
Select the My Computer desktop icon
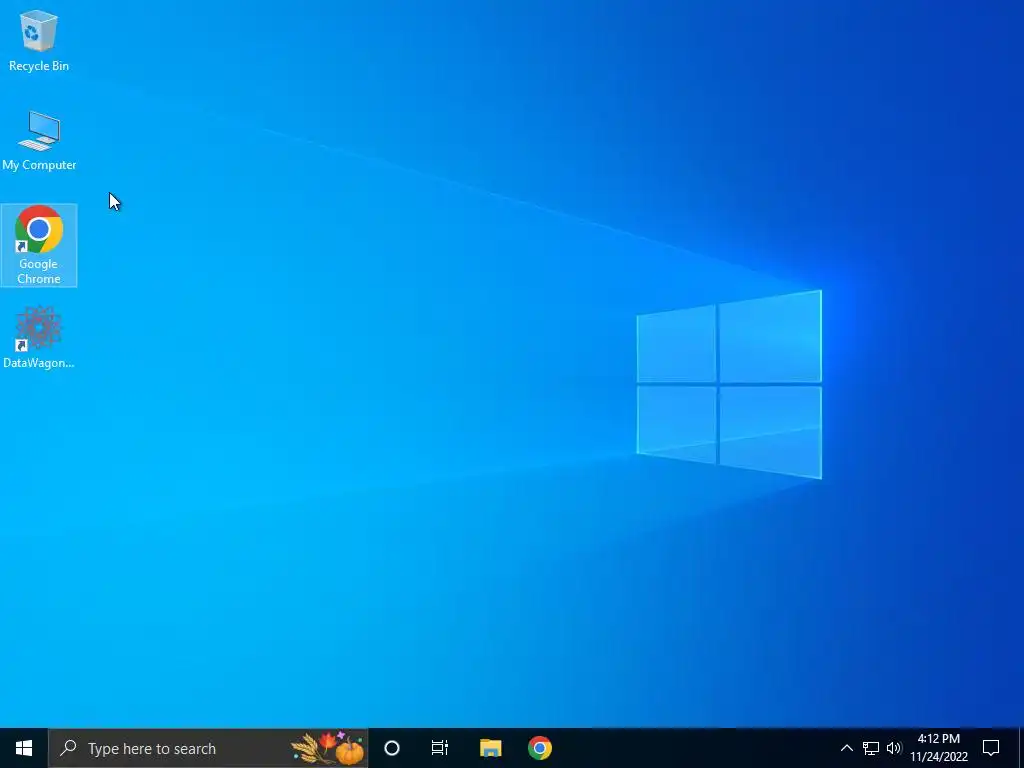click(x=39, y=140)
